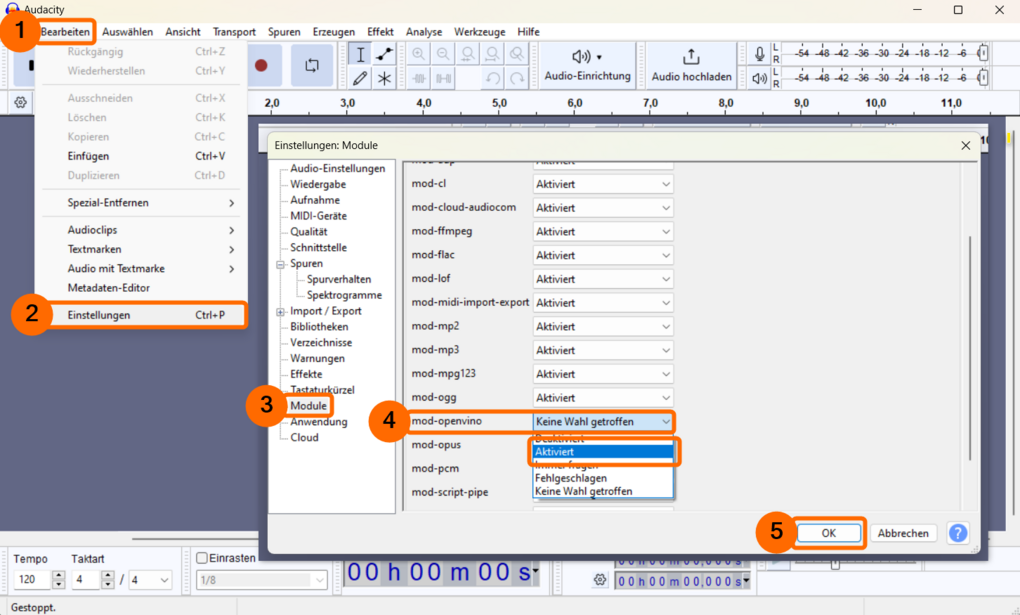Open the mod-flac status dropdown
Screen dimensions: 1020x615
click(x=603, y=255)
